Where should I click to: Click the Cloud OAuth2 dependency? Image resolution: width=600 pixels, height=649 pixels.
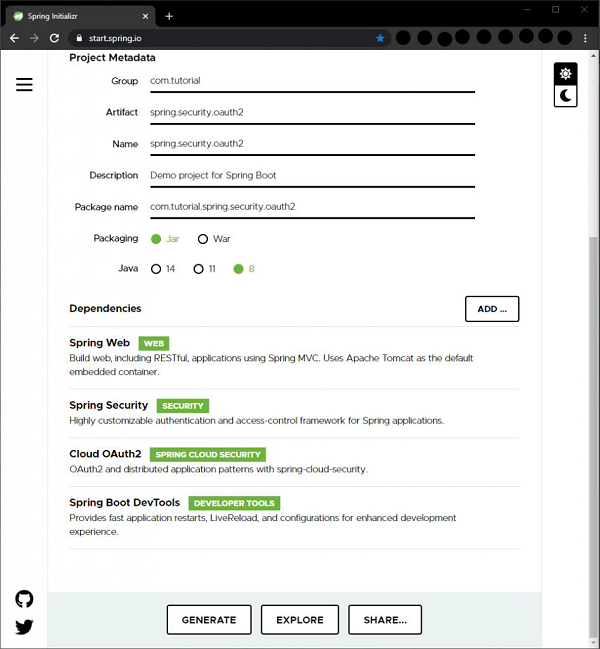point(294,462)
